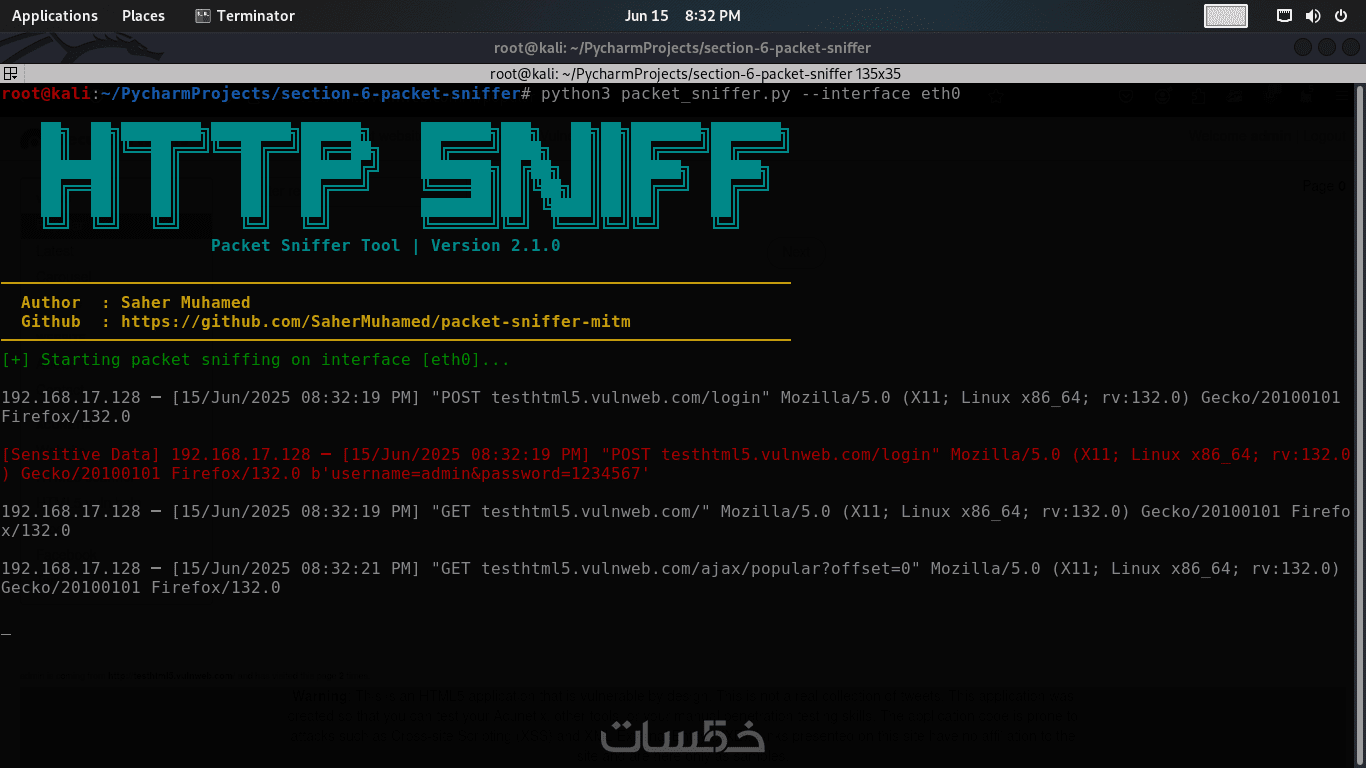Select the workspace switcher box
This screenshot has height=768, width=1366.
(x=1226, y=15)
